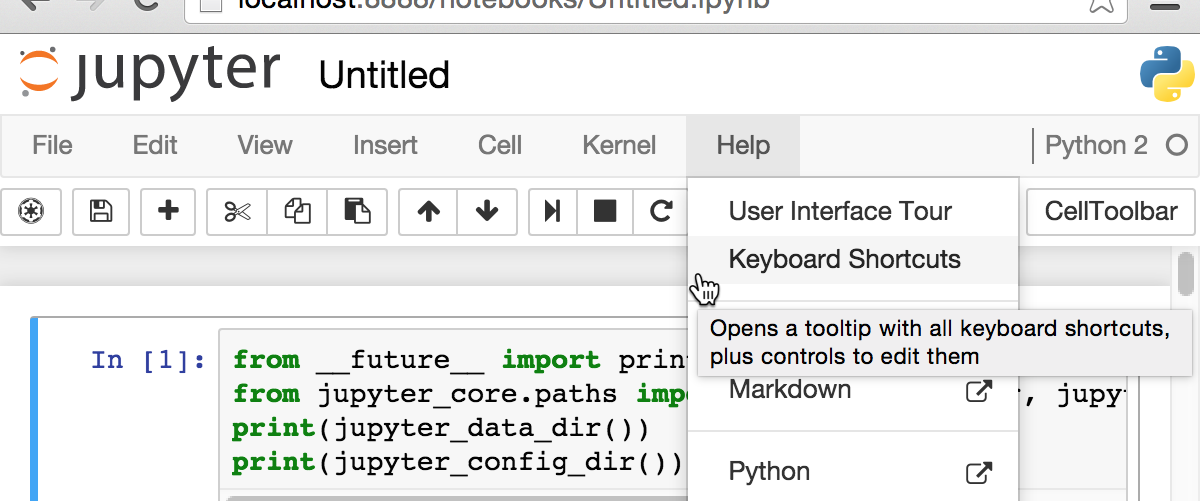
Task: Close the Help menu
Action: coord(743,145)
